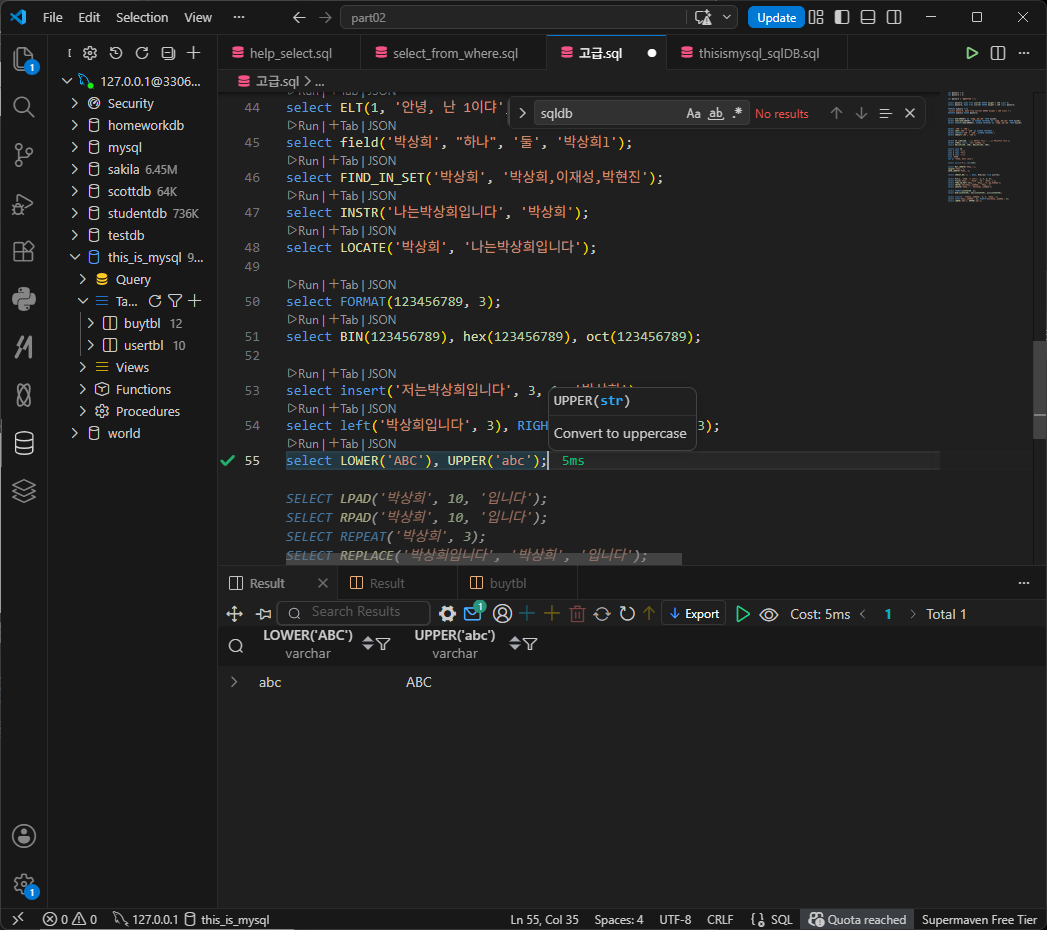Click JSON above line 53 insert query
This screenshot has width=1047, height=930.
[x=382, y=373]
